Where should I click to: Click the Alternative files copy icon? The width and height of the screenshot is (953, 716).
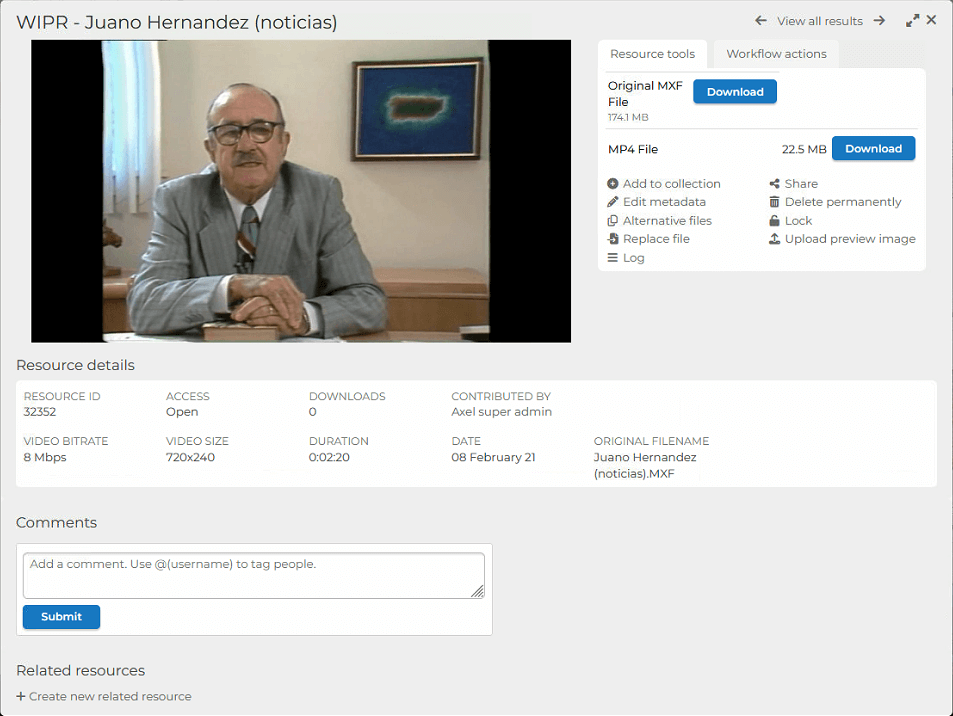point(613,221)
